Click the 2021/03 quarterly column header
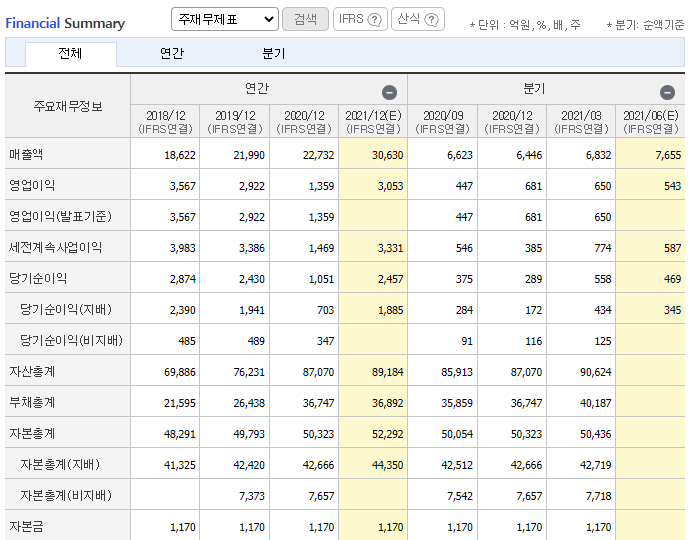Screen dimensions: 693x540 pyautogui.click(x=581, y=122)
